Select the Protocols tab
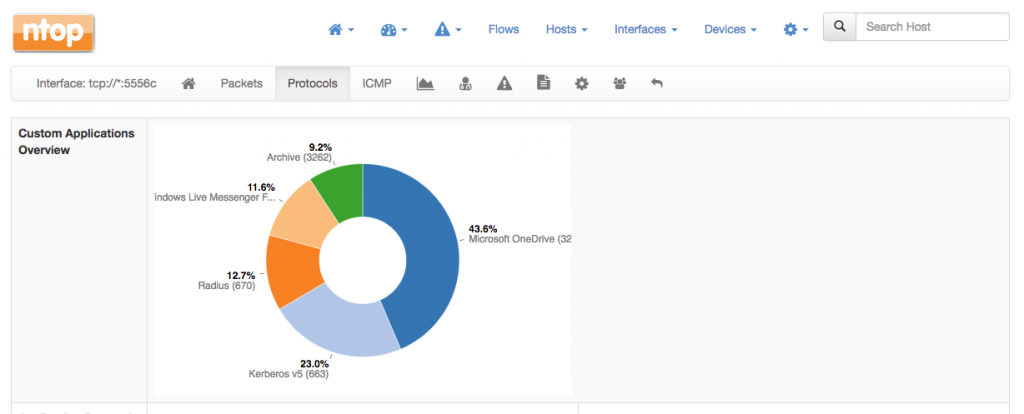The image size is (1024, 414). pos(313,84)
